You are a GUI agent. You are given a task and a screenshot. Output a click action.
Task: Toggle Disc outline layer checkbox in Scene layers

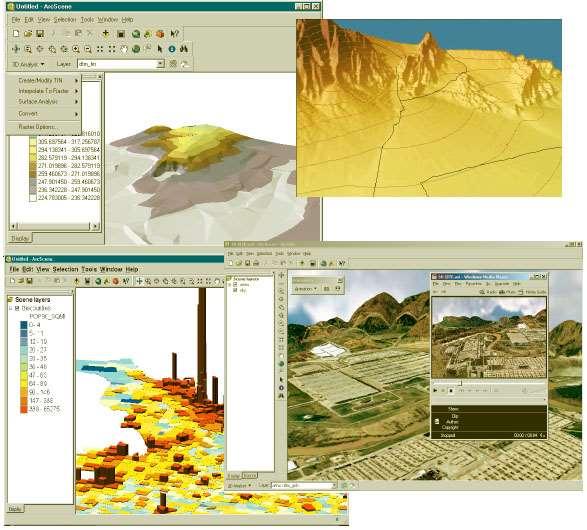tap(17, 308)
